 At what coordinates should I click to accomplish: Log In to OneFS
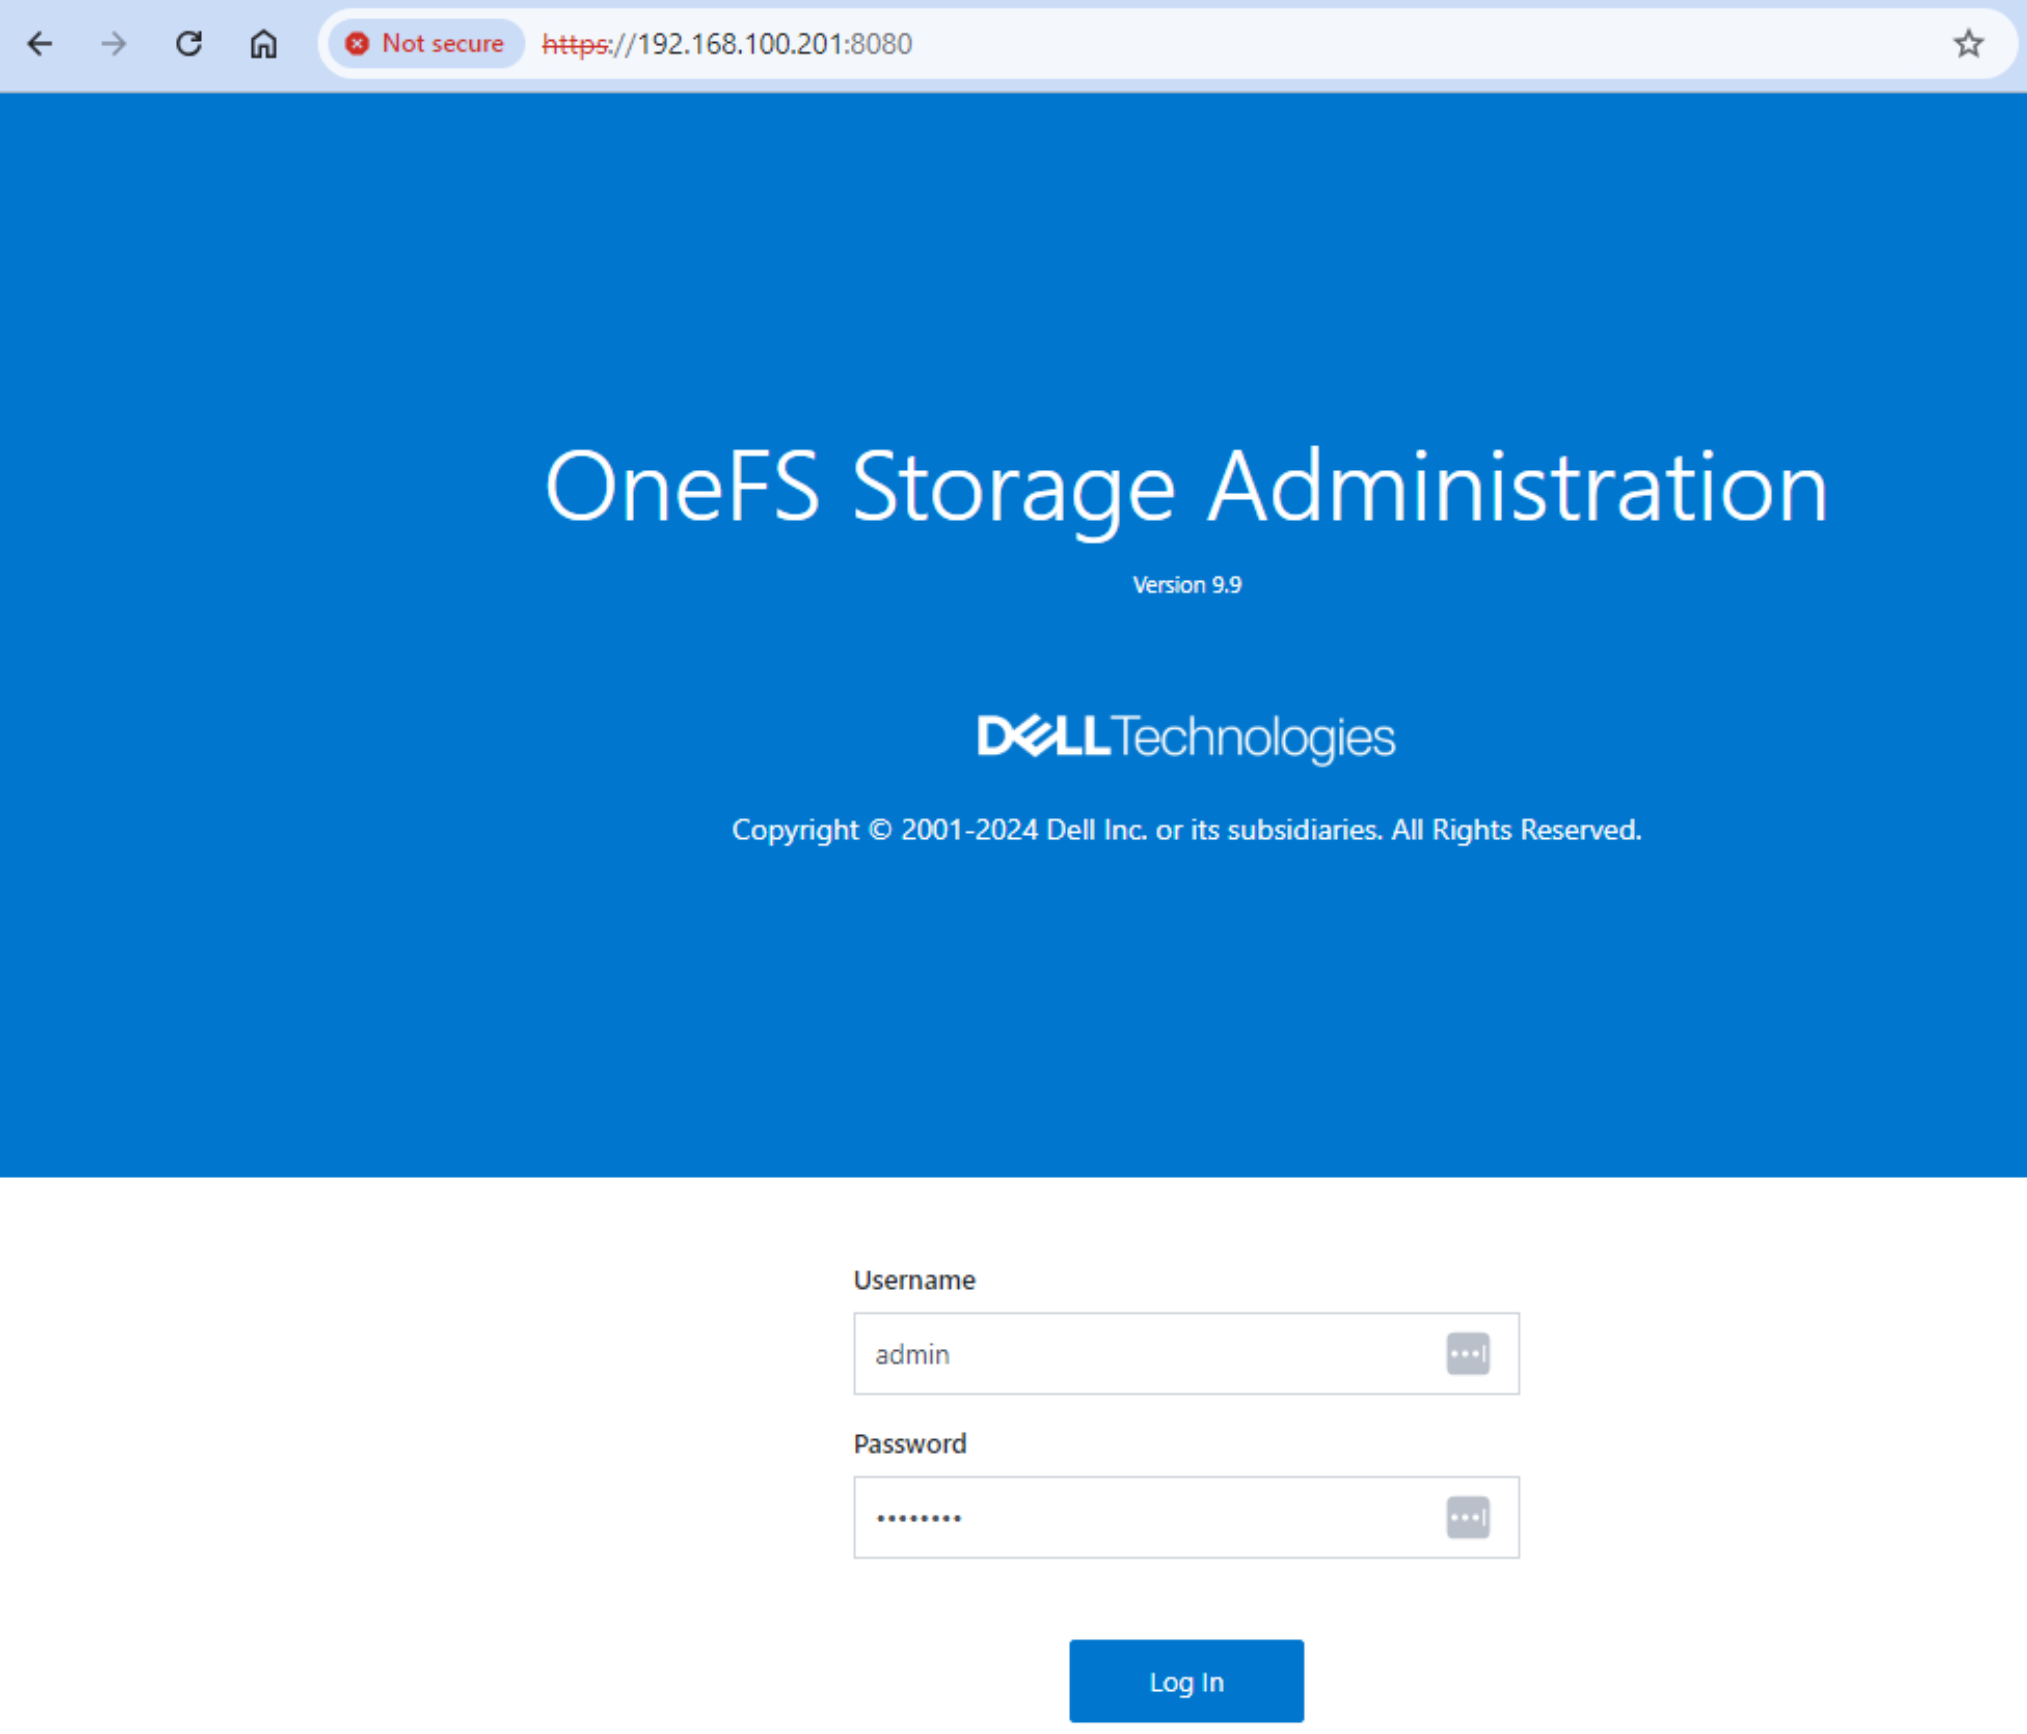coord(1186,1681)
